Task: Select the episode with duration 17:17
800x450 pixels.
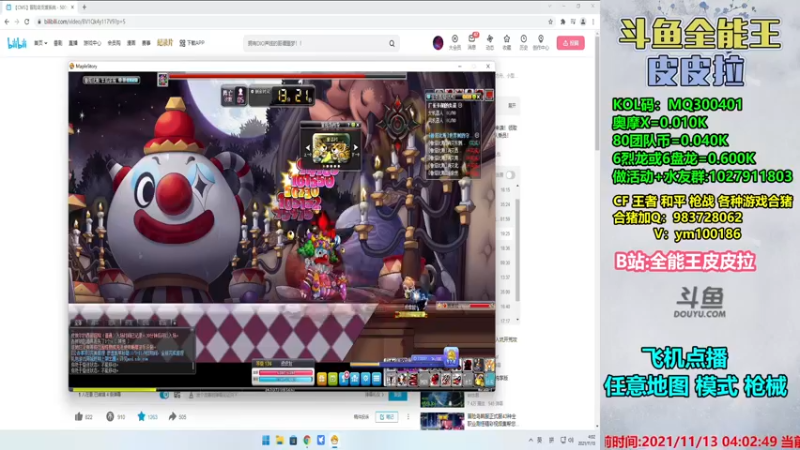Action: tap(505, 321)
